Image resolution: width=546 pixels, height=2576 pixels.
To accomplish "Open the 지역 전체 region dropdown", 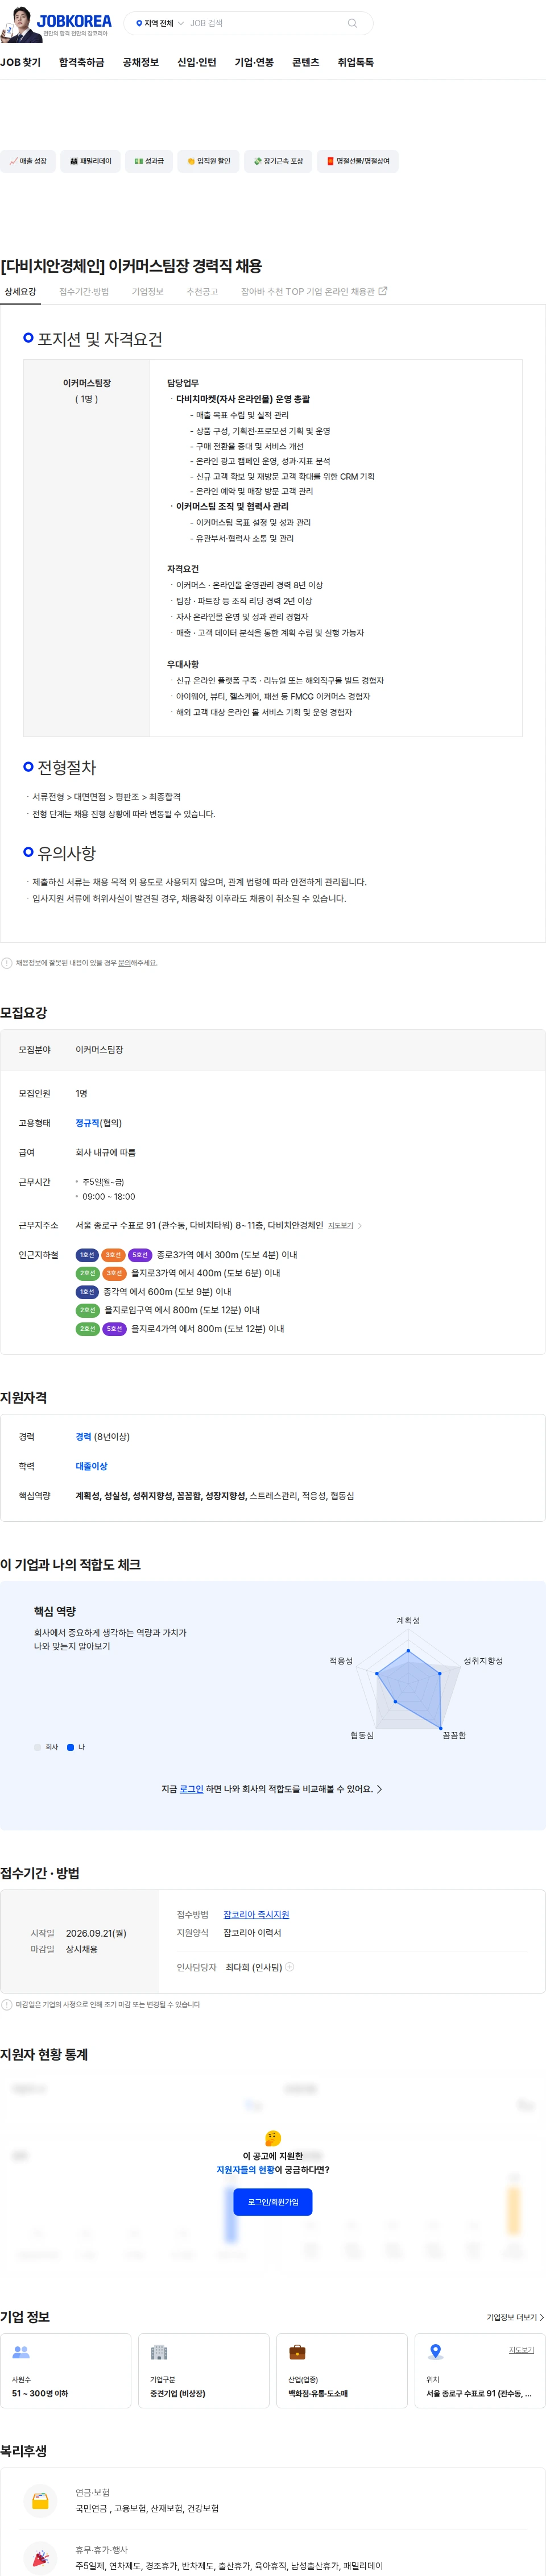I will pyautogui.click(x=159, y=23).
